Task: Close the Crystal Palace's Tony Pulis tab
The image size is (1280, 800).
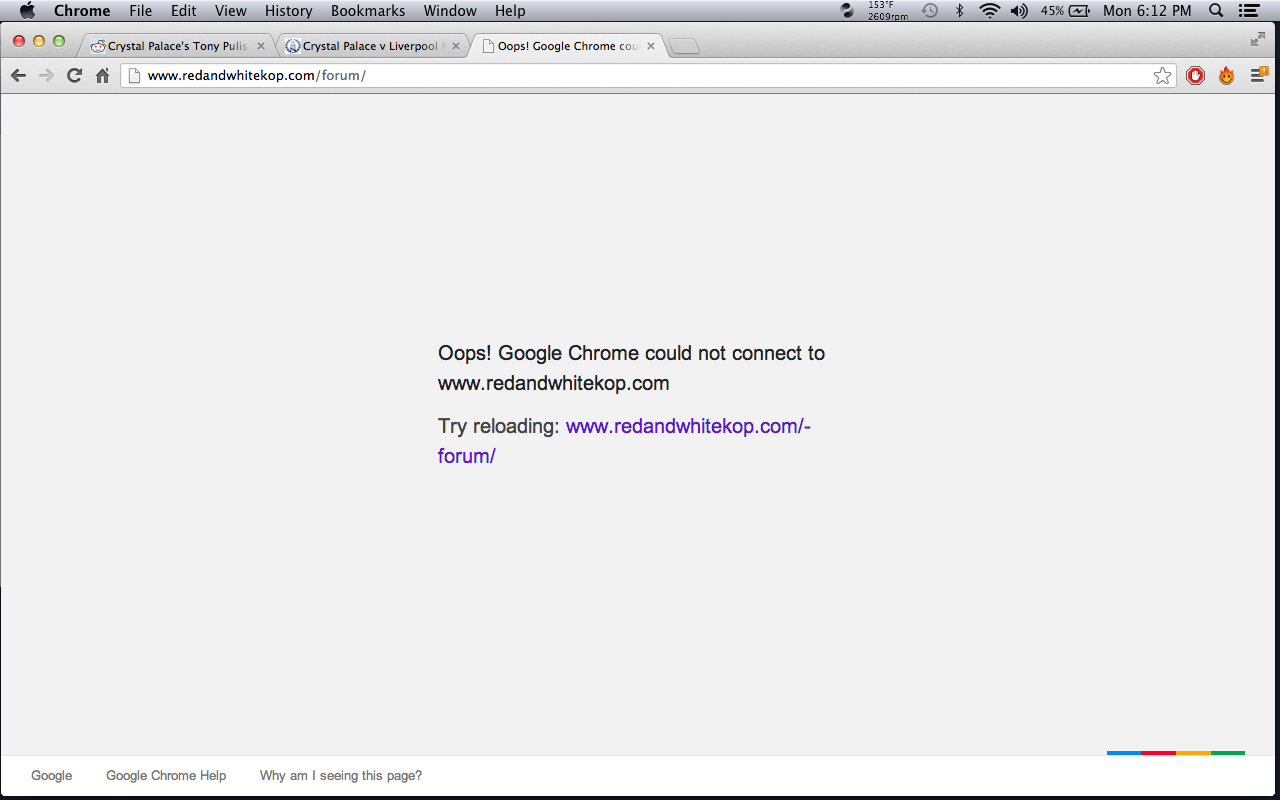Action: click(261, 46)
